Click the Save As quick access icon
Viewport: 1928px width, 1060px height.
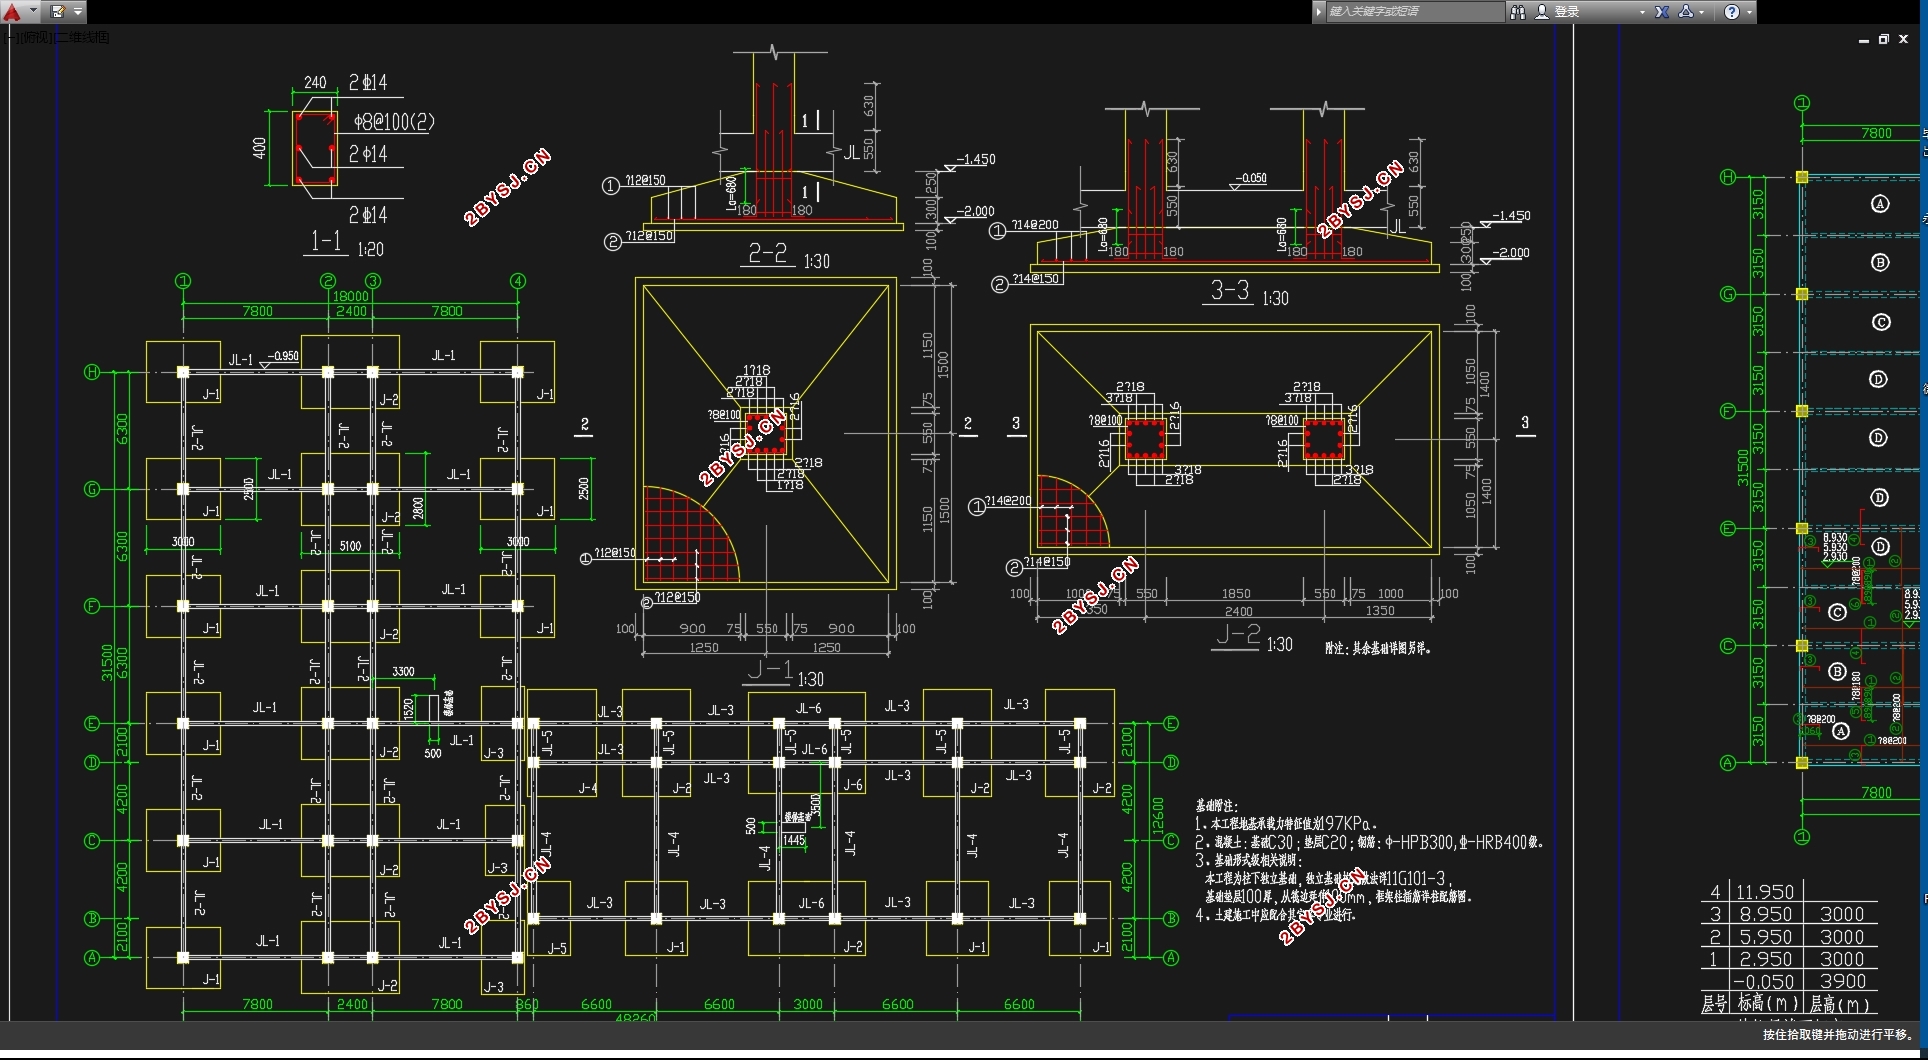(x=57, y=12)
